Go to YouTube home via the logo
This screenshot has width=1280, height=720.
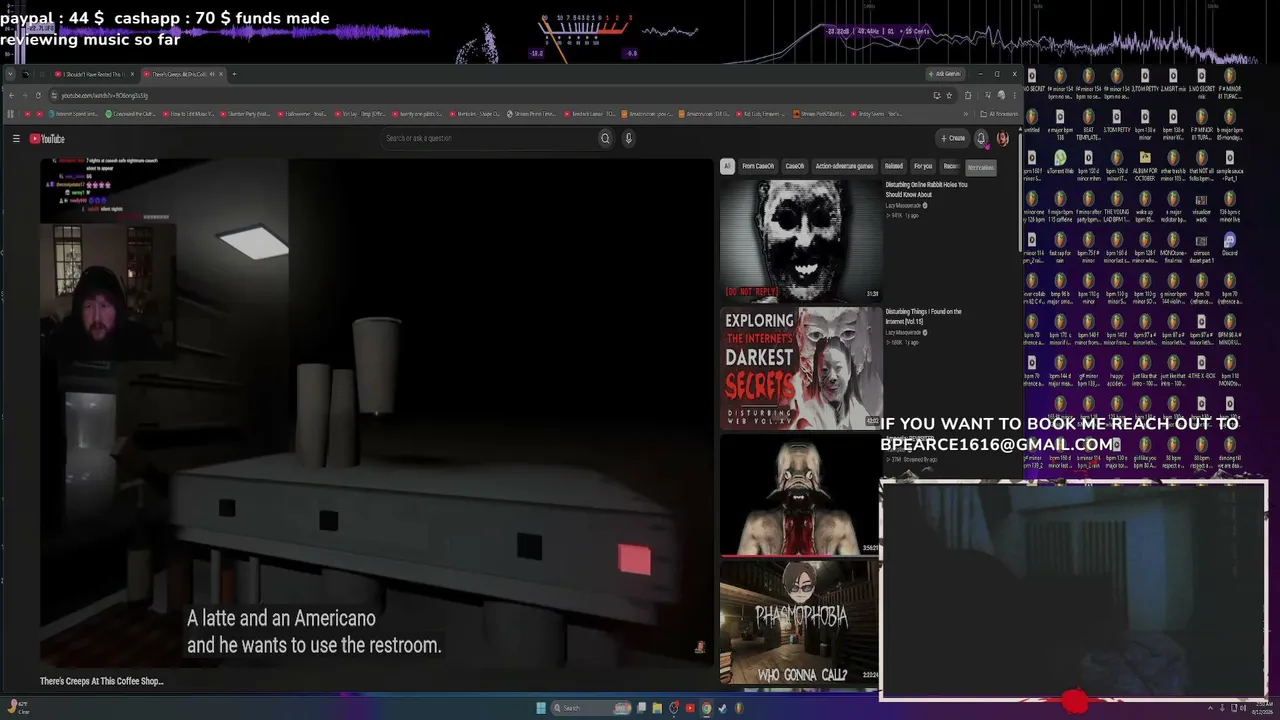click(x=47, y=139)
